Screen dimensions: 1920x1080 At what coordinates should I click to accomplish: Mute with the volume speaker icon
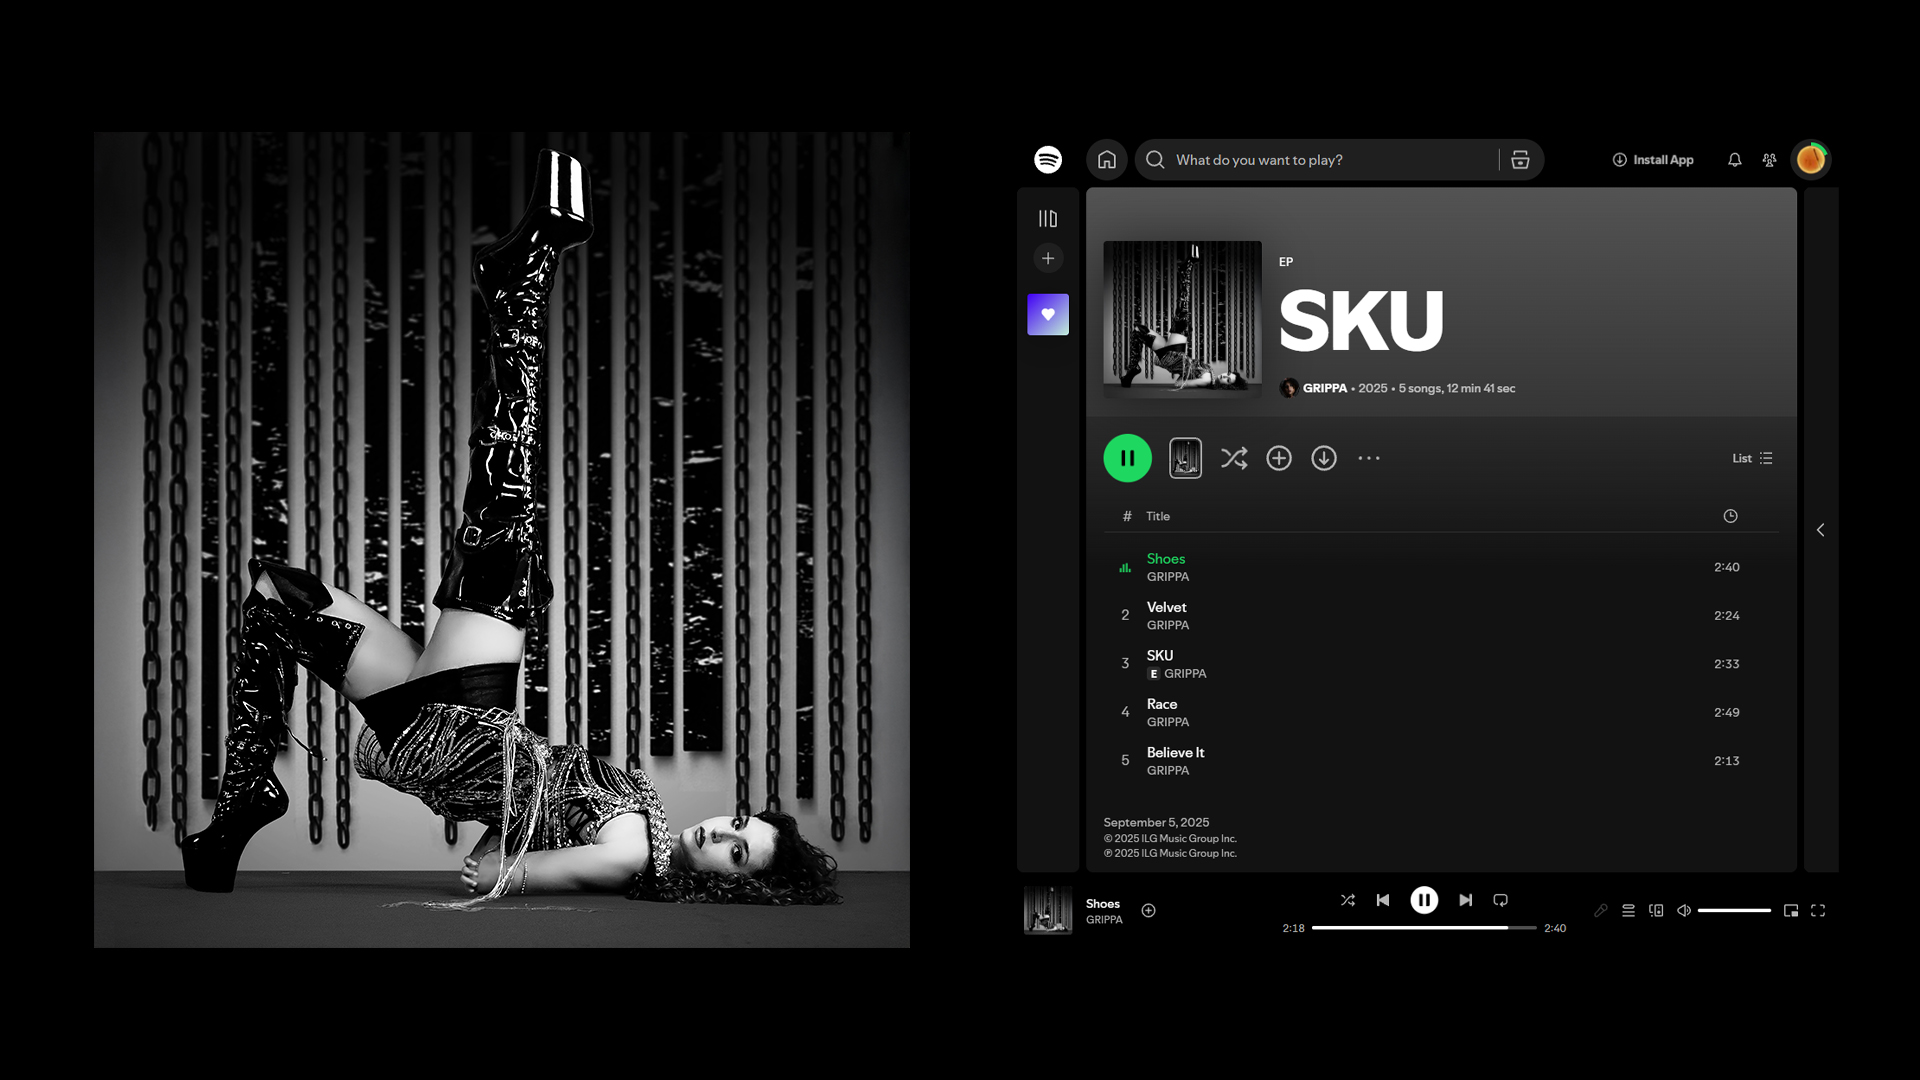(1684, 910)
